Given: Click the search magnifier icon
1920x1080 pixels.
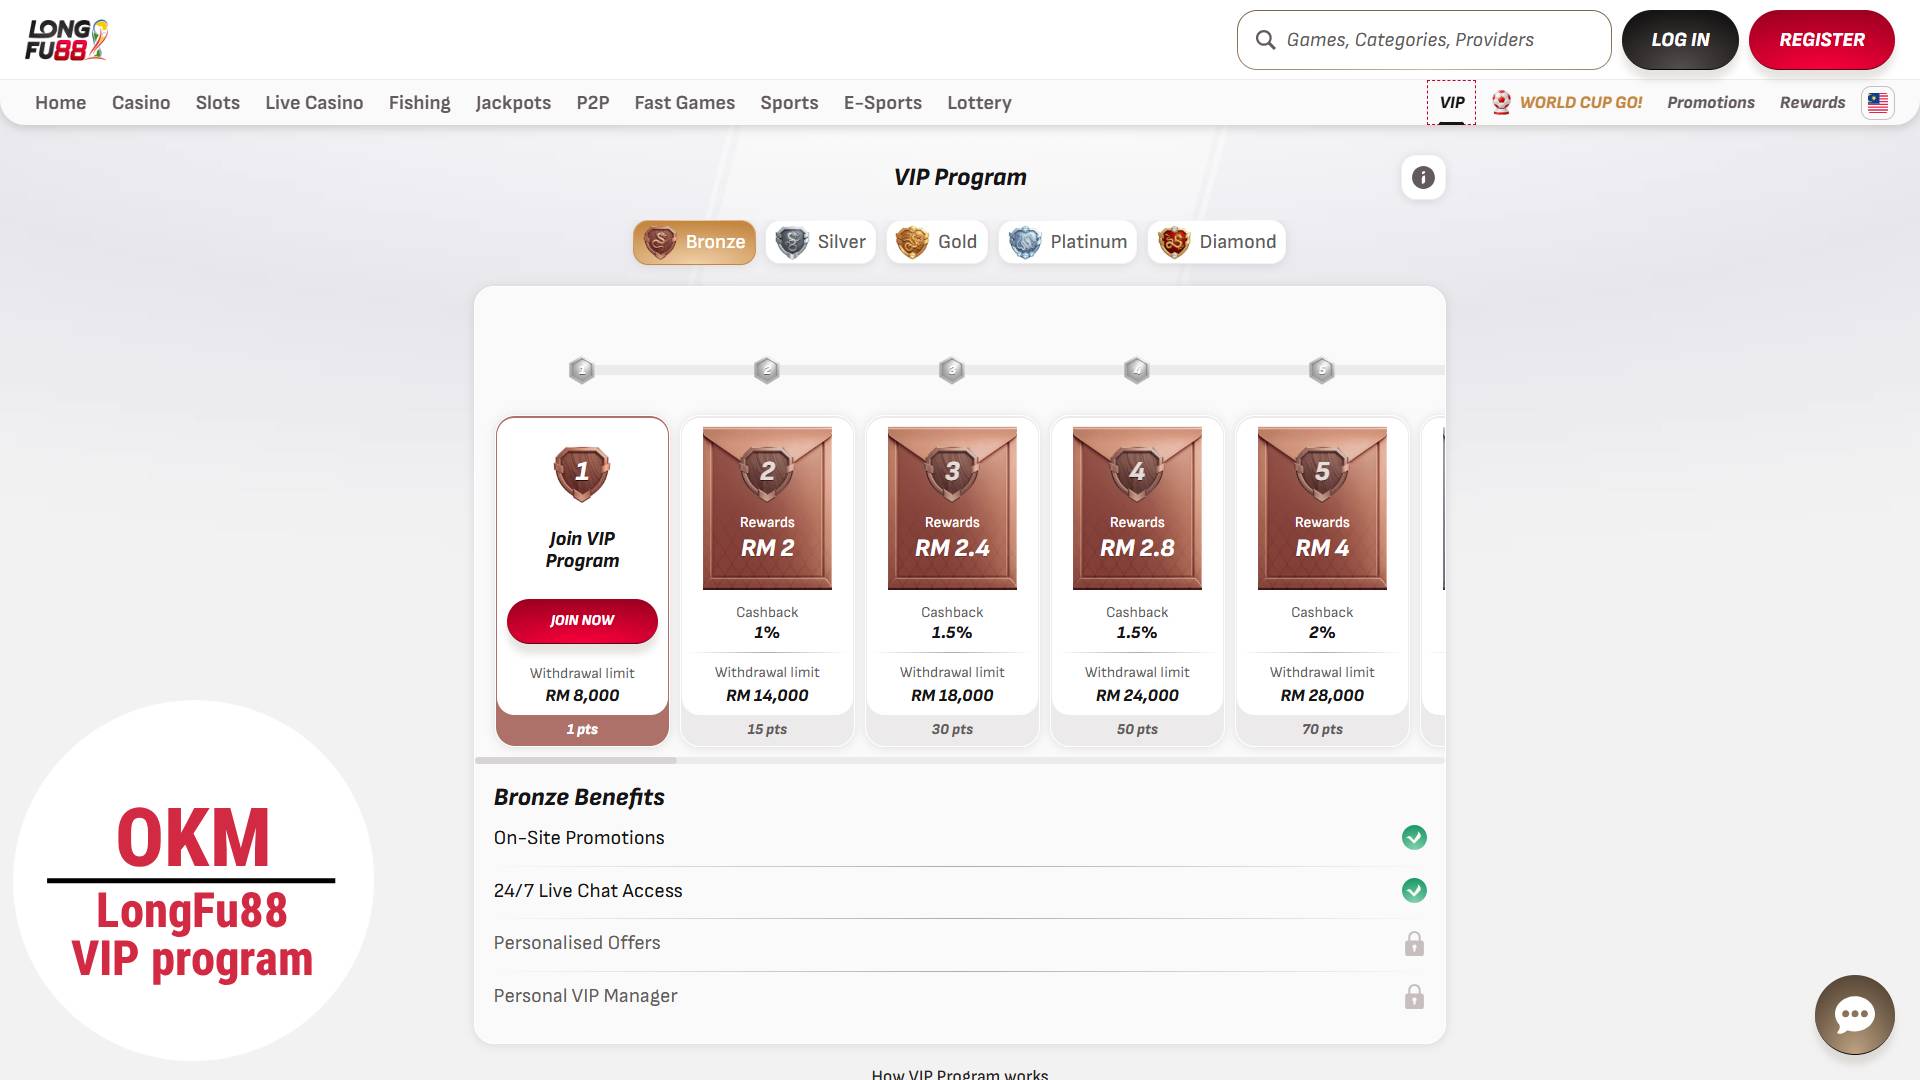Looking at the screenshot, I should pos(1265,40).
